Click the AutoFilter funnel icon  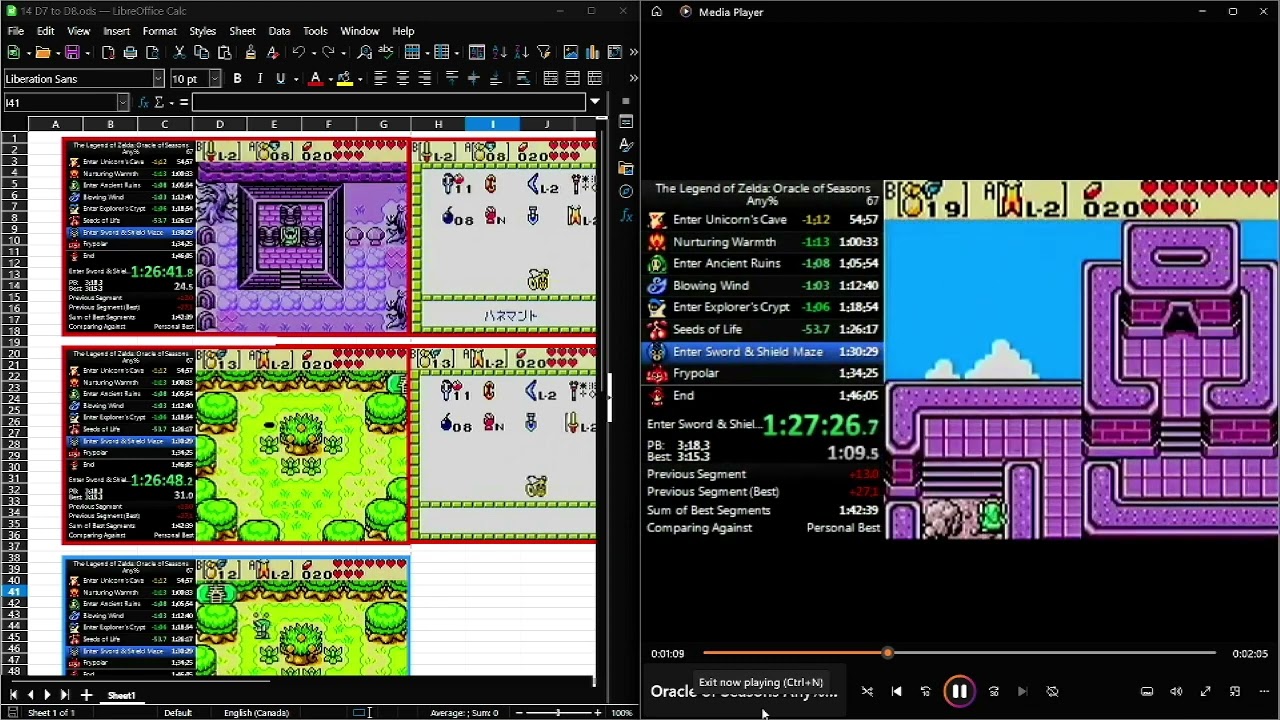coord(544,52)
